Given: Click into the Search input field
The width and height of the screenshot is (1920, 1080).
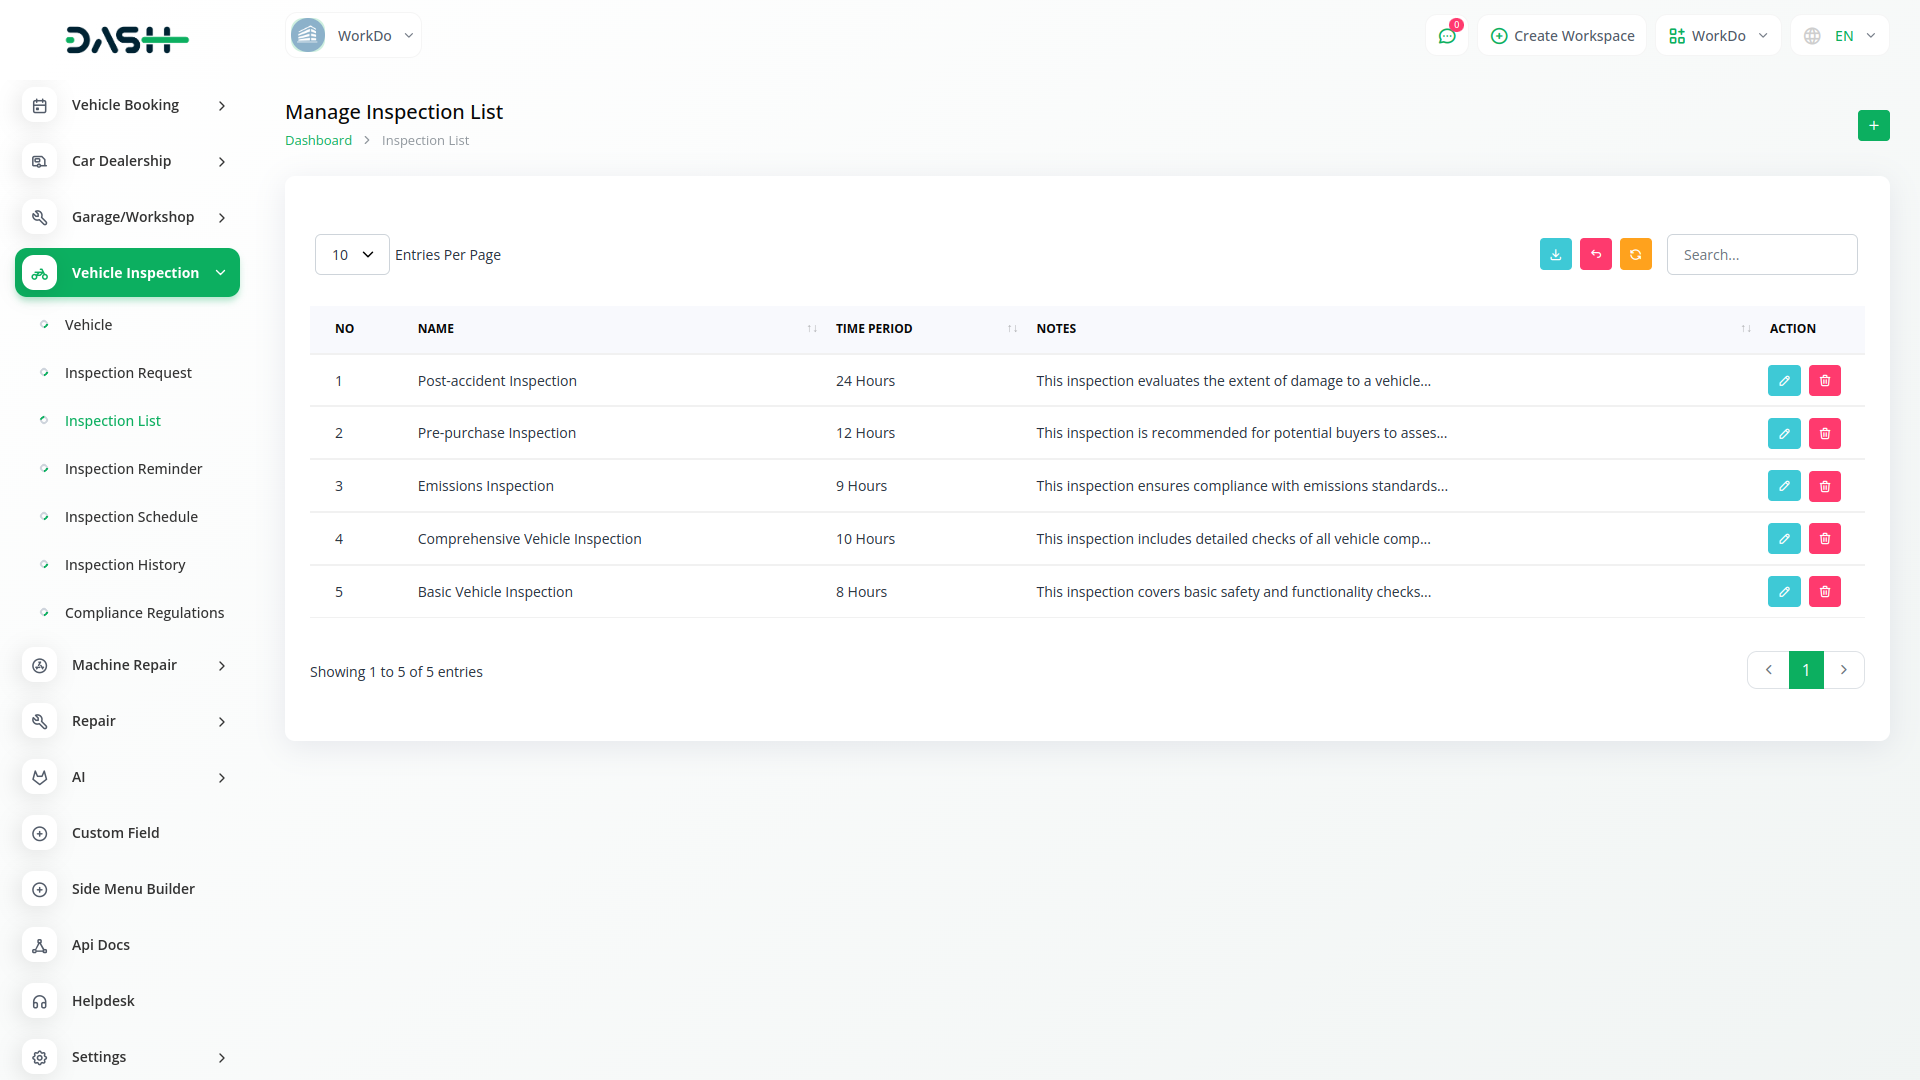Looking at the screenshot, I should (x=1761, y=254).
